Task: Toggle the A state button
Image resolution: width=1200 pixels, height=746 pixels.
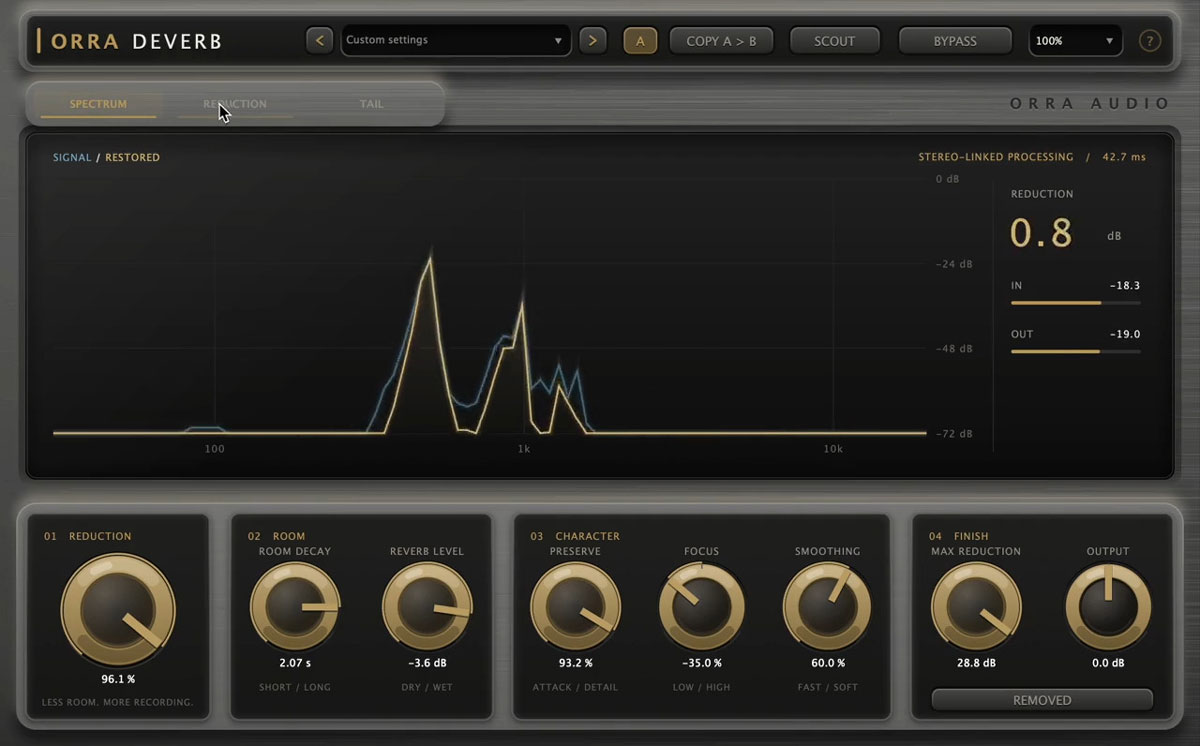Action: (x=640, y=41)
